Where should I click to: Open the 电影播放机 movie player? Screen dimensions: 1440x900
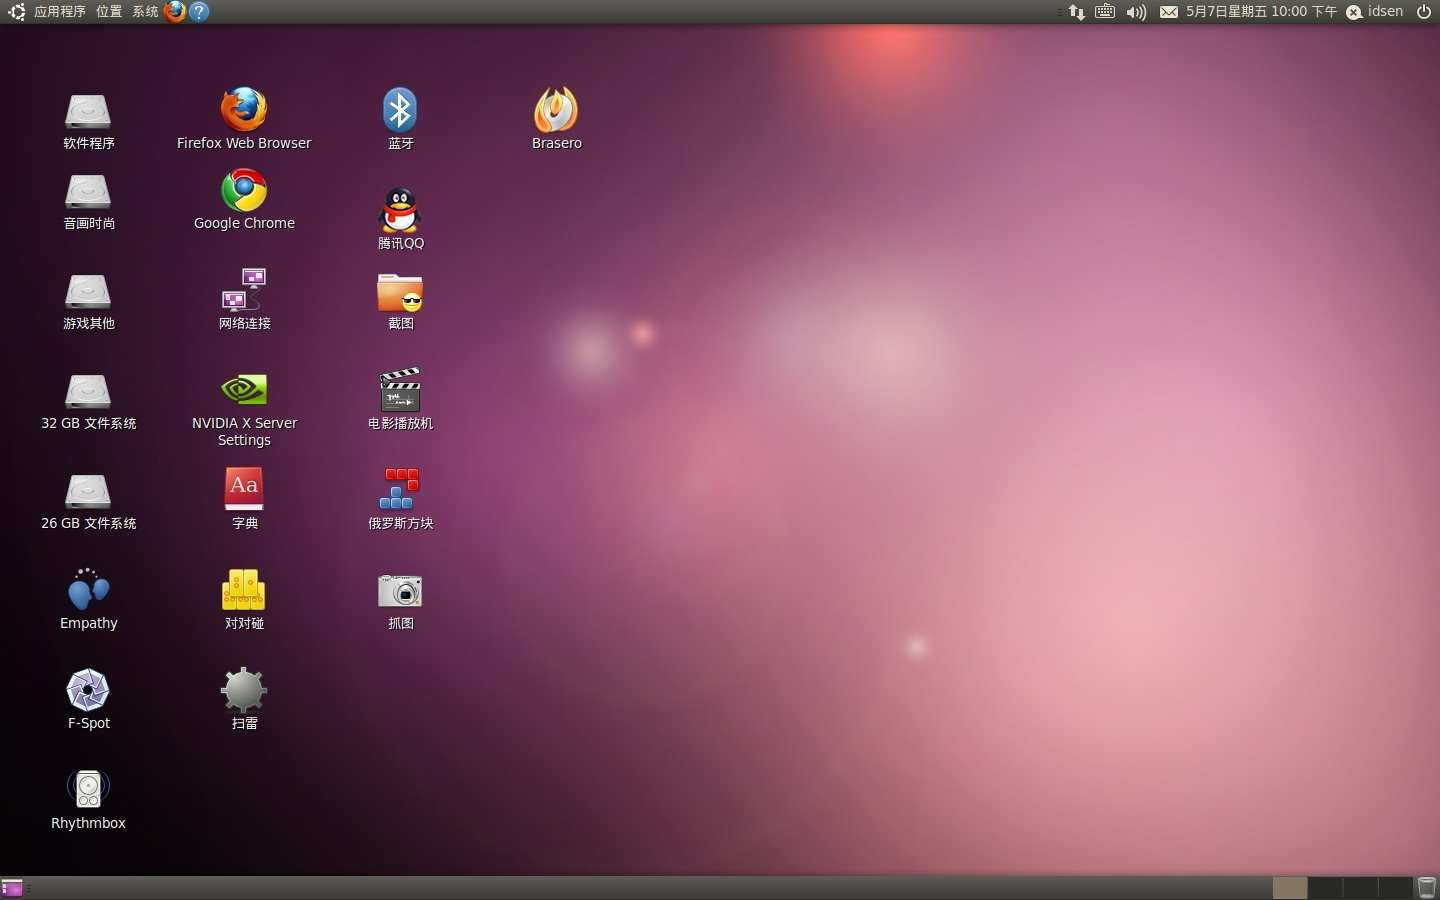(x=400, y=390)
